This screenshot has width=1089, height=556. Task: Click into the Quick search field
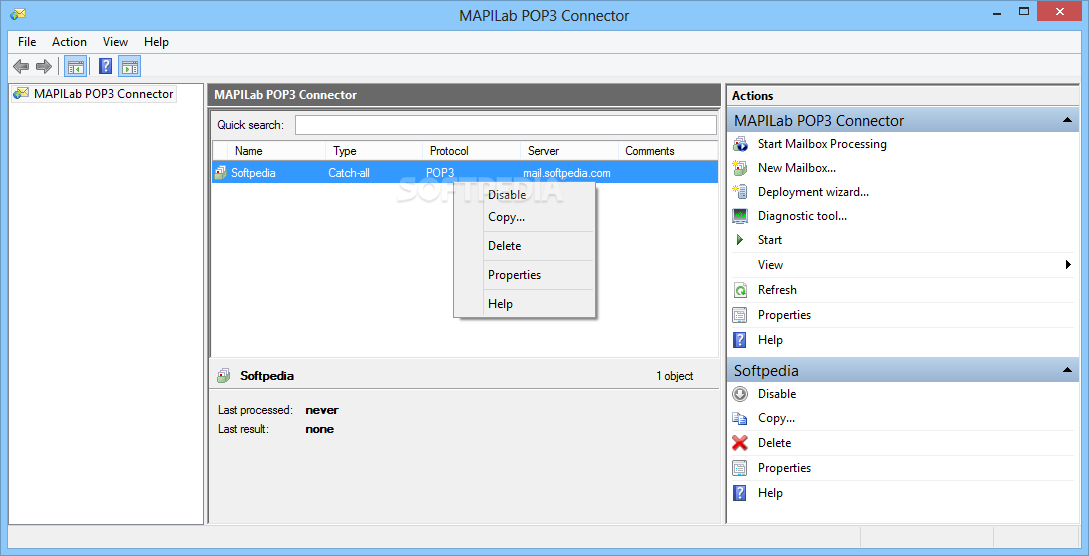point(506,125)
